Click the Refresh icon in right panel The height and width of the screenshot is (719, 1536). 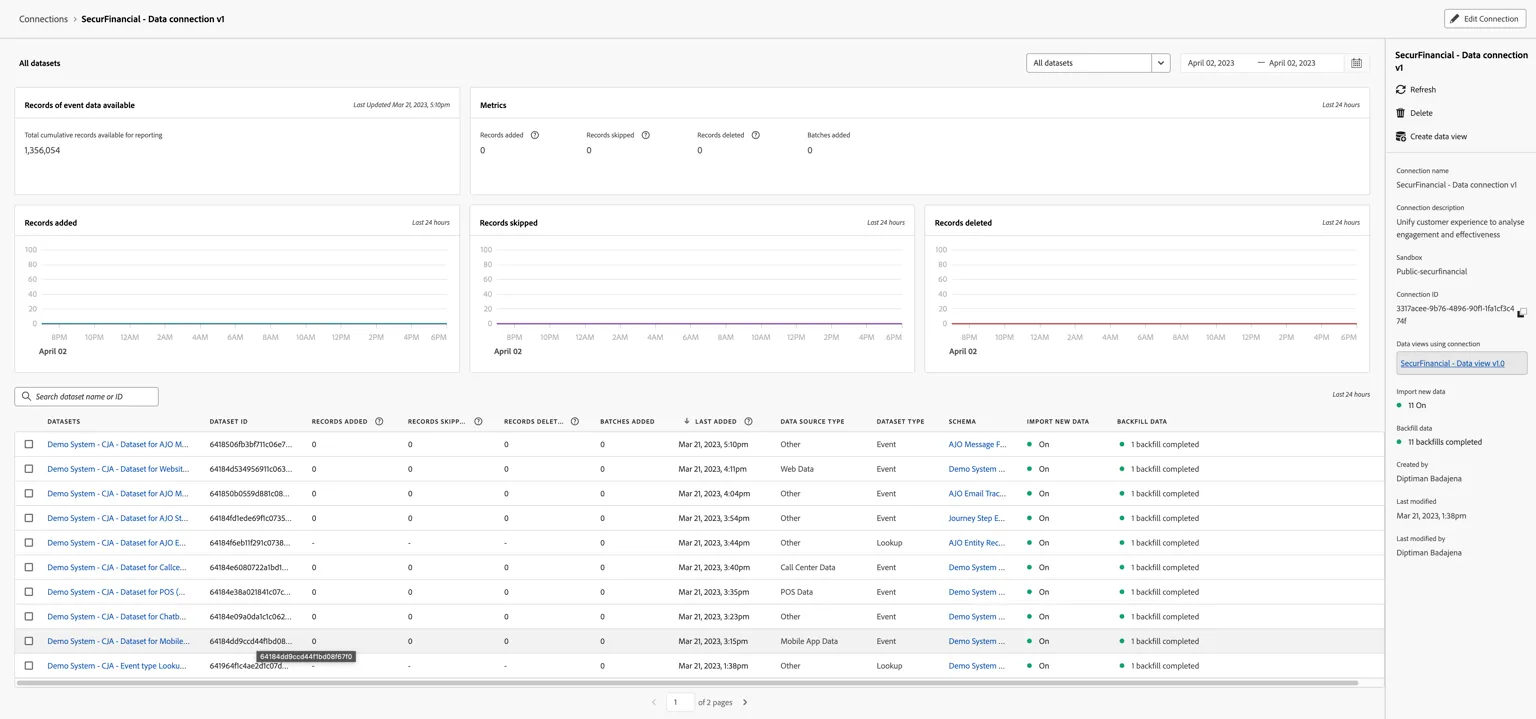click(1400, 90)
